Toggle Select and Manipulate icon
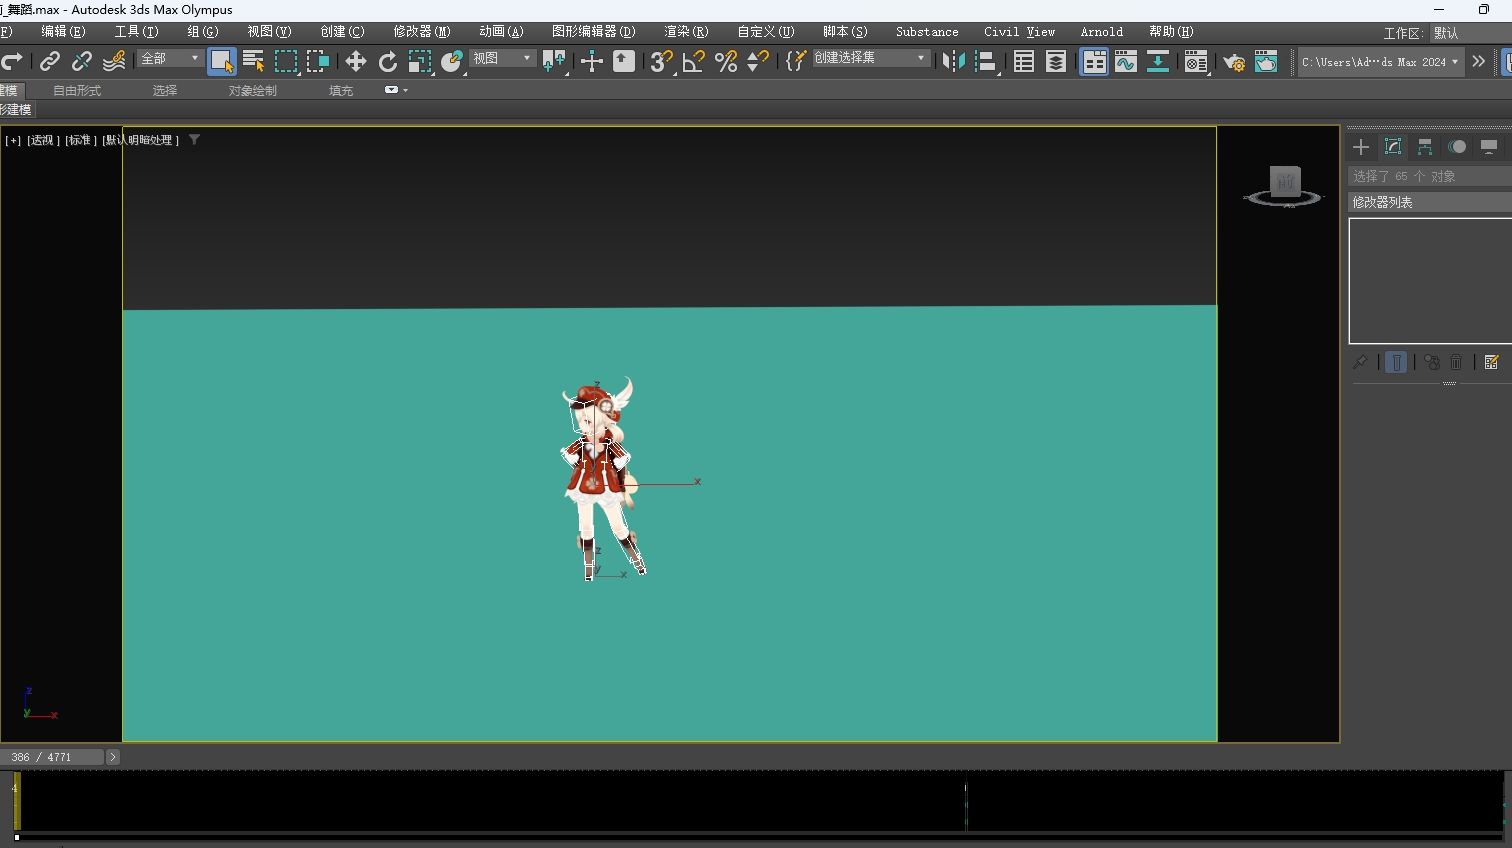The height and width of the screenshot is (848, 1512). coord(592,62)
